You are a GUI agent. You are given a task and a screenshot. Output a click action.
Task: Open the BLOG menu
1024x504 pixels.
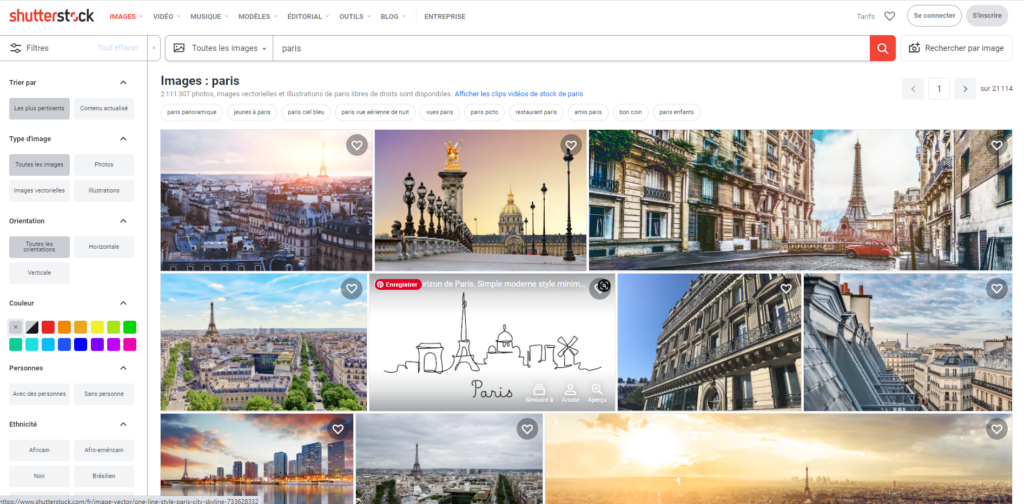point(392,16)
